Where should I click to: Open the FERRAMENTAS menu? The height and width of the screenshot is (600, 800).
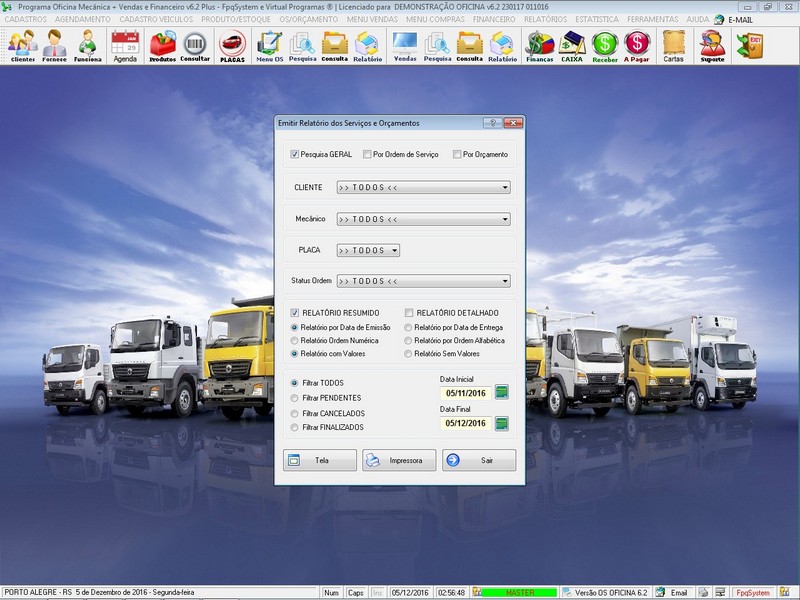(x=653, y=19)
